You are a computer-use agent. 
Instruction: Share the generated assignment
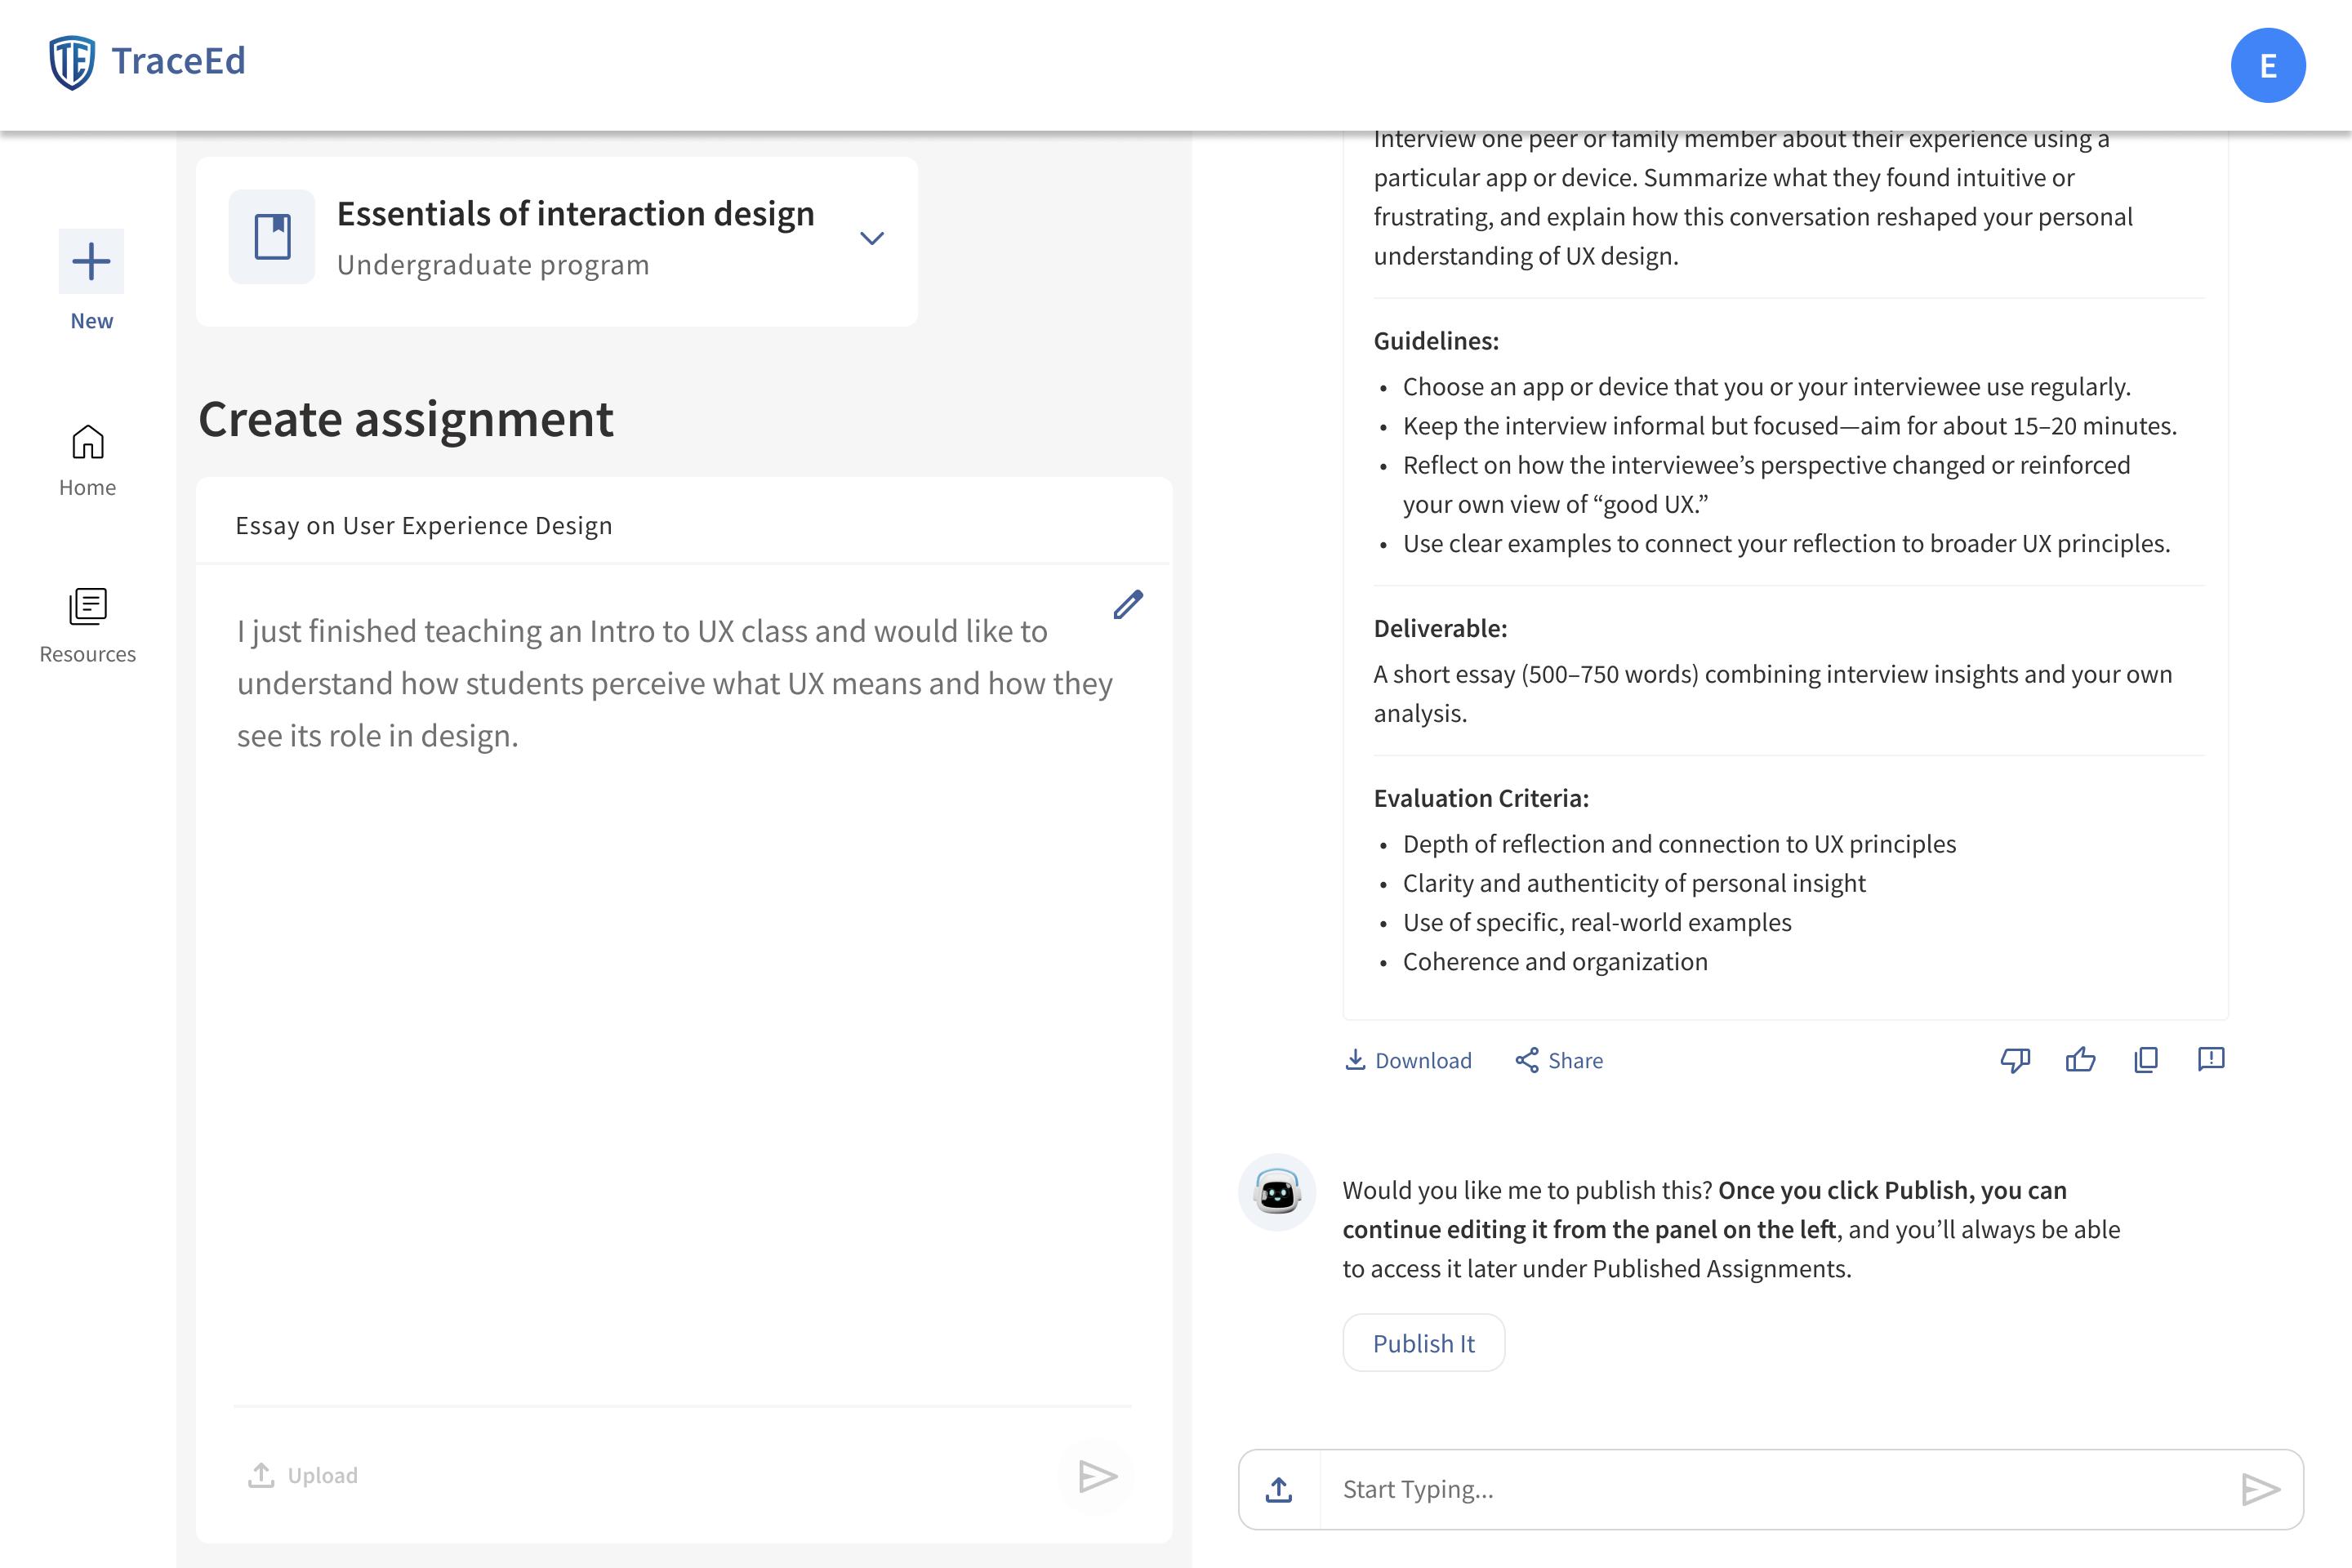pyautogui.click(x=1559, y=1060)
